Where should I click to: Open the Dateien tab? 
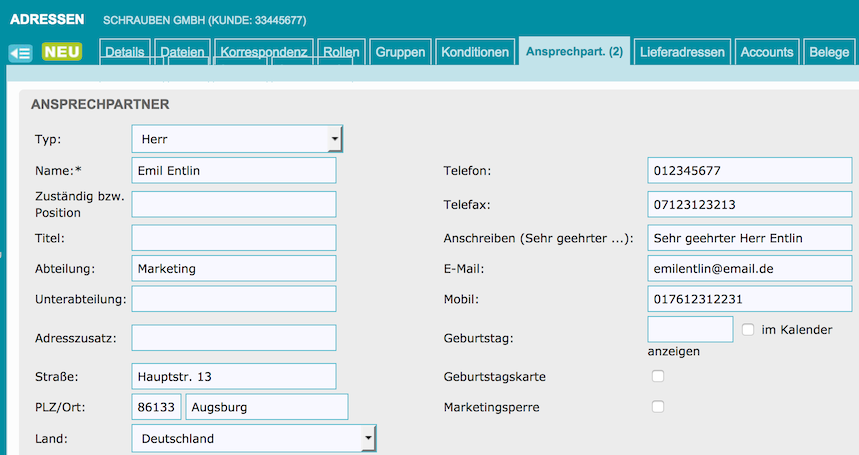pyautogui.click(x=183, y=52)
